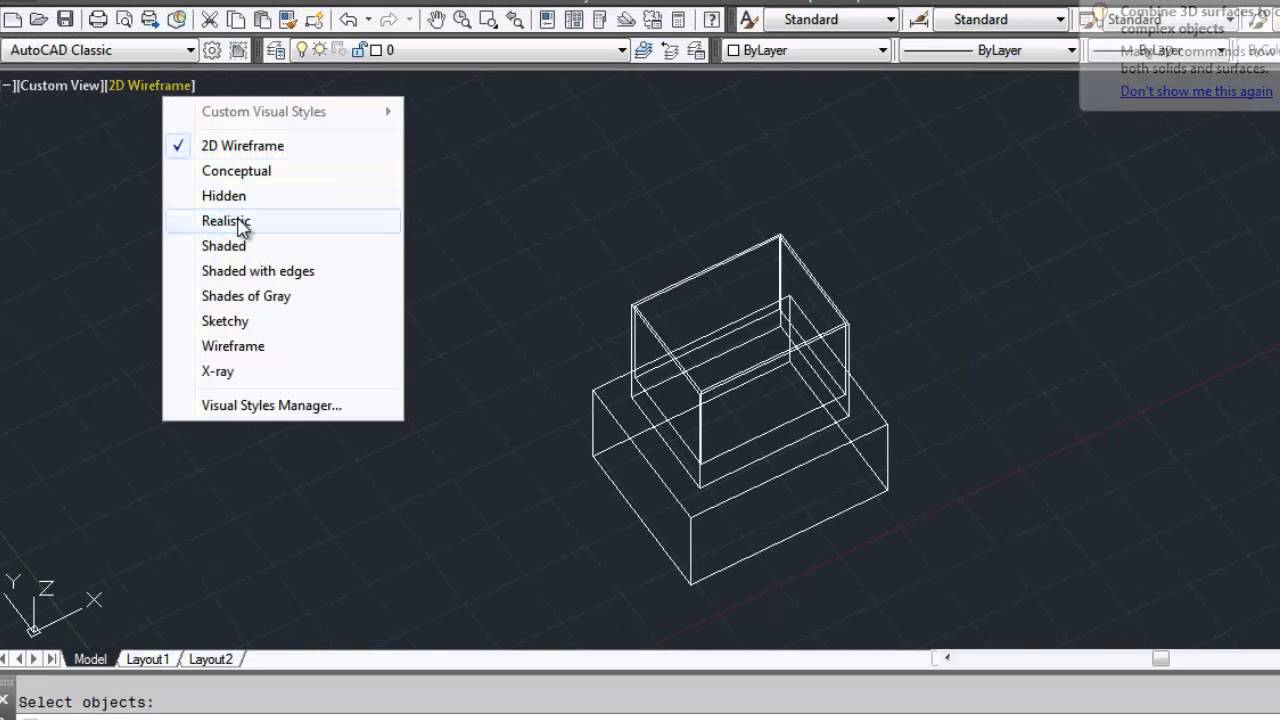Open the Layer Properties Manager icon
Image resolution: width=1280 pixels, height=720 pixels.
click(275, 50)
